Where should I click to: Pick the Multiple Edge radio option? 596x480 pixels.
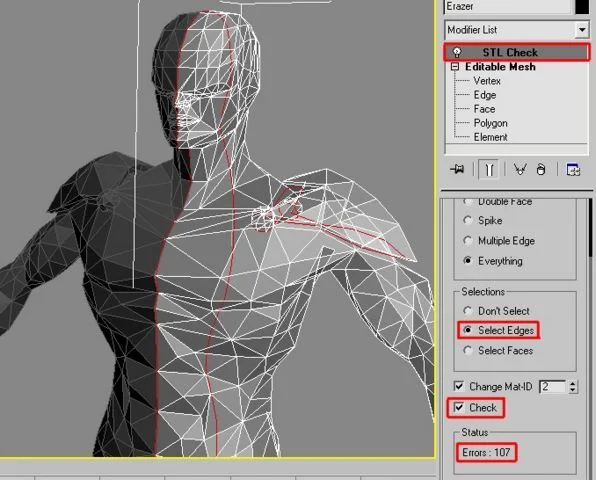click(x=468, y=241)
